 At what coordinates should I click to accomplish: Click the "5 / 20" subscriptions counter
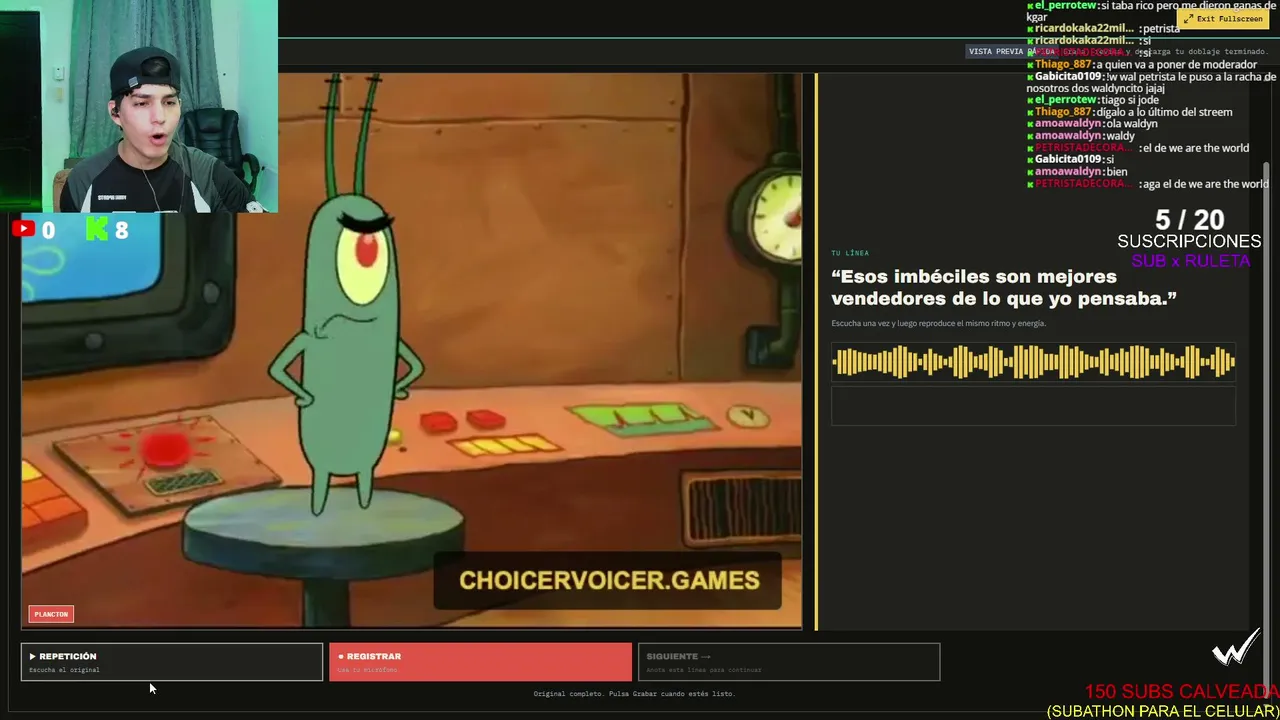tap(1189, 219)
